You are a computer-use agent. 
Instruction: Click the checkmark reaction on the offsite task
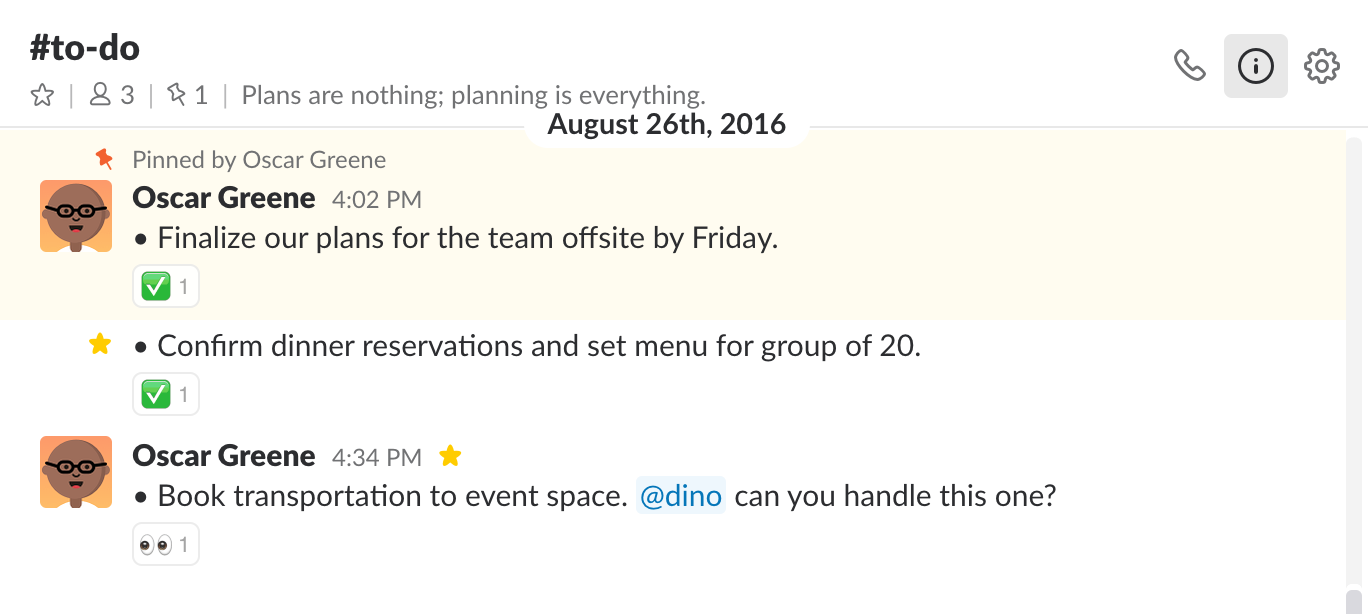click(x=165, y=285)
